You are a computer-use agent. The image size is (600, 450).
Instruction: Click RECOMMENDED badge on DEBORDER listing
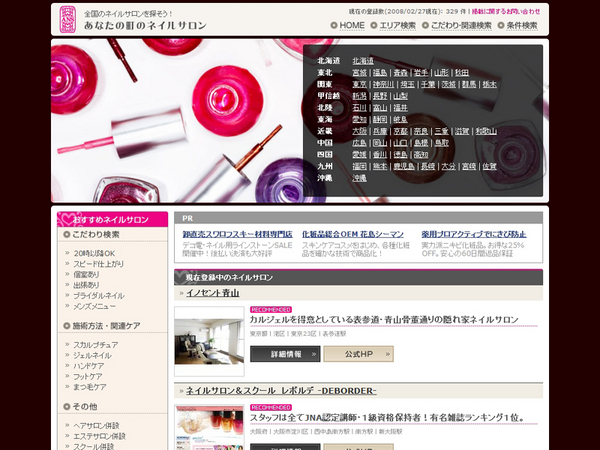coord(271,408)
